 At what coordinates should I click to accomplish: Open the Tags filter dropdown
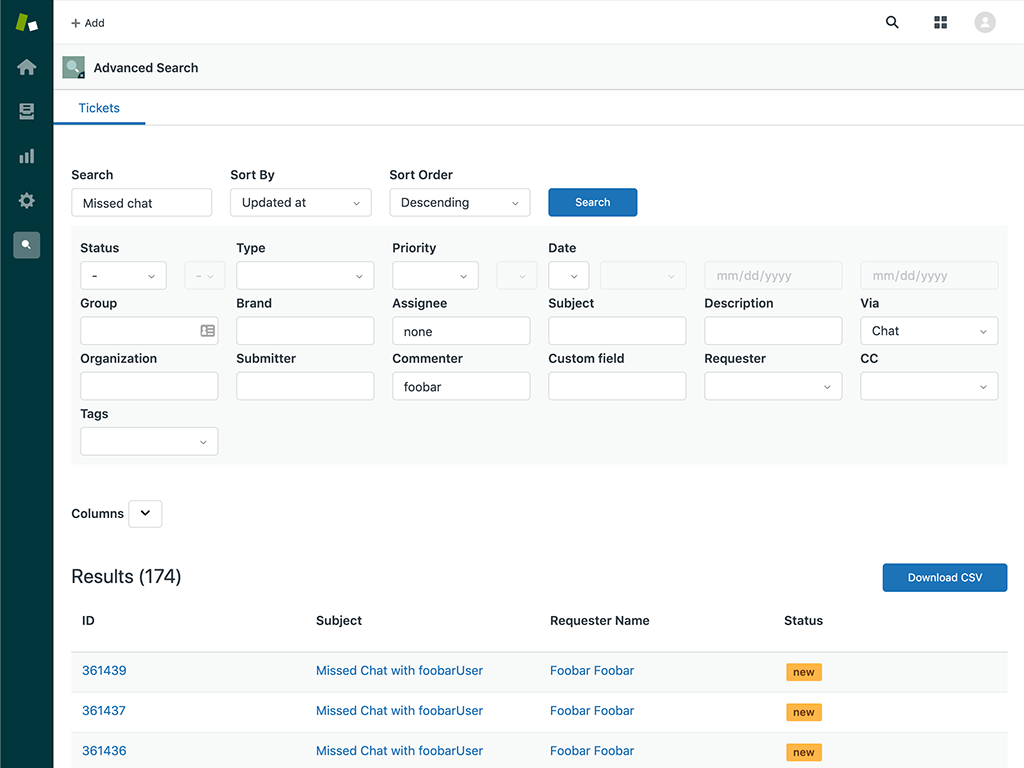point(148,441)
